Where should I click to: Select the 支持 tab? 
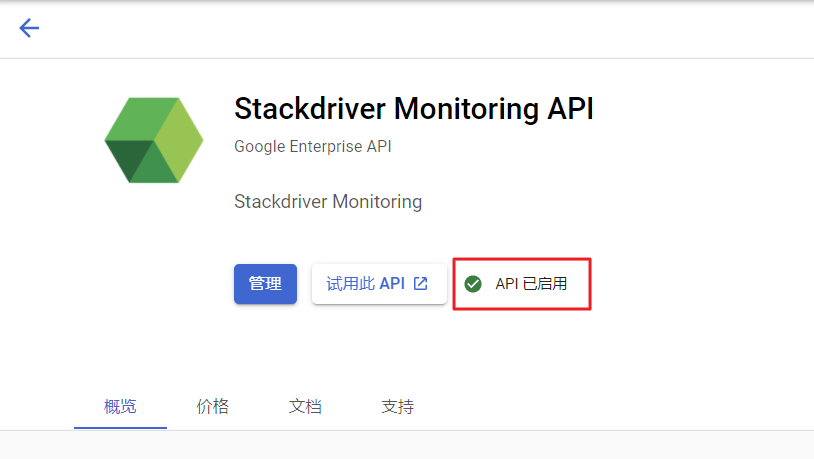tap(397, 407)
